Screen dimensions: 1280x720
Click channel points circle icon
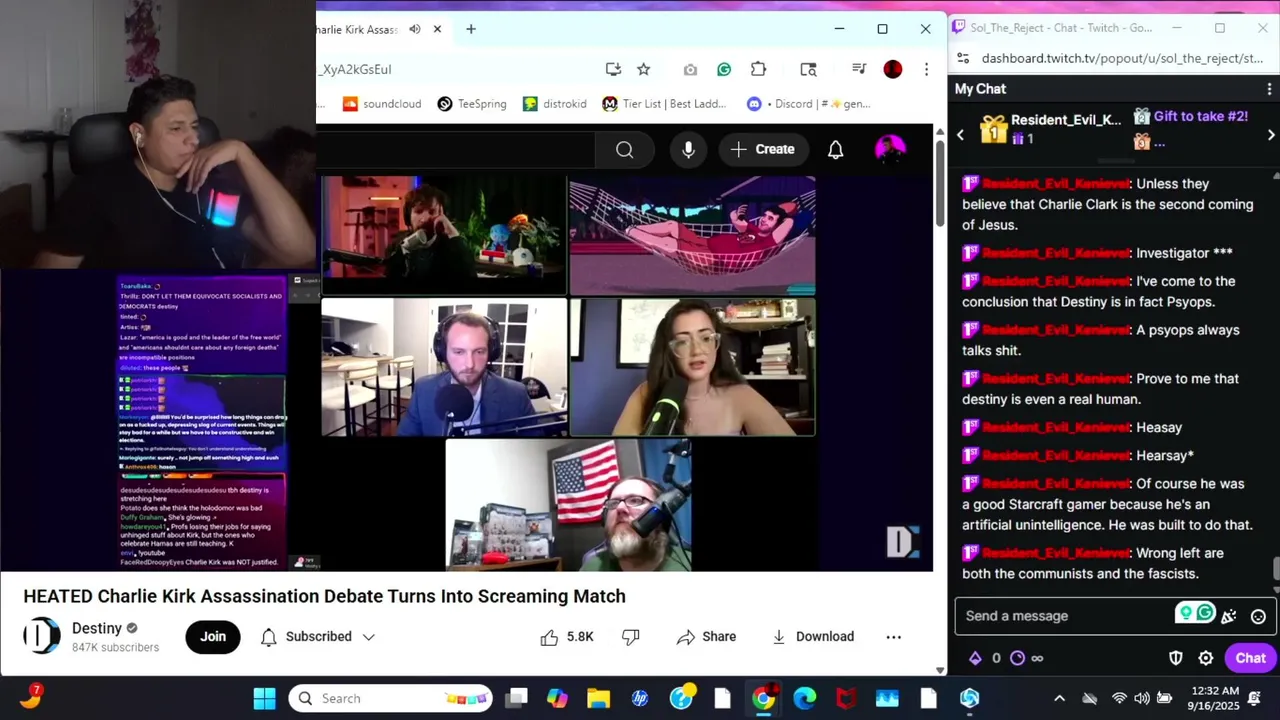coord(1018,658)
